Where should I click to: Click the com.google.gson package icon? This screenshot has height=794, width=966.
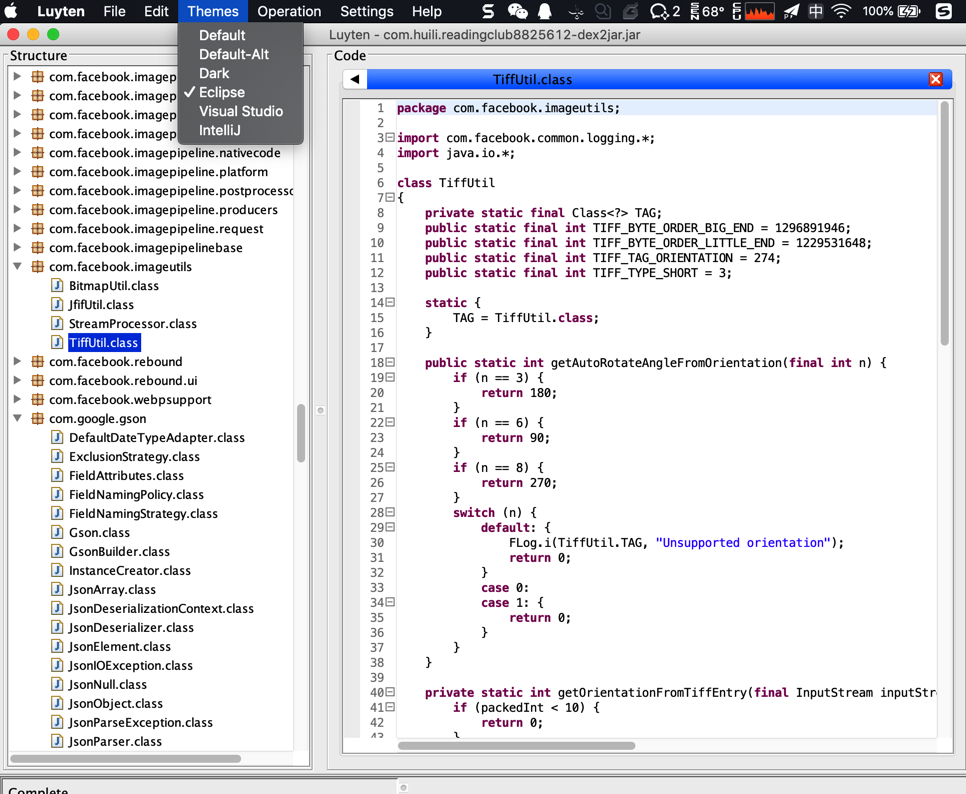pos(38,418)
